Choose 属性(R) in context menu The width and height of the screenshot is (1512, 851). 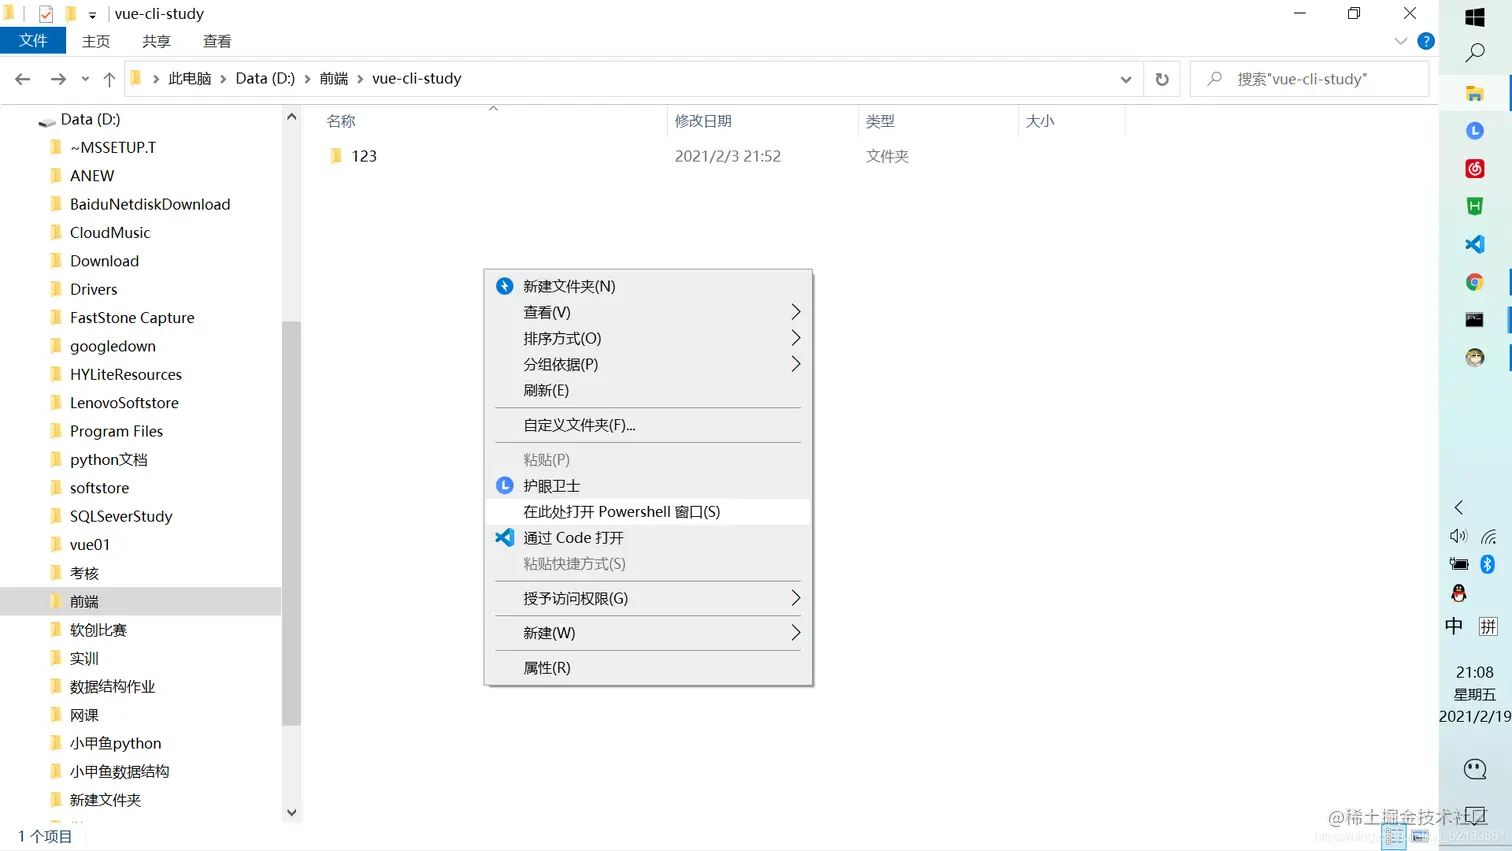648,668
